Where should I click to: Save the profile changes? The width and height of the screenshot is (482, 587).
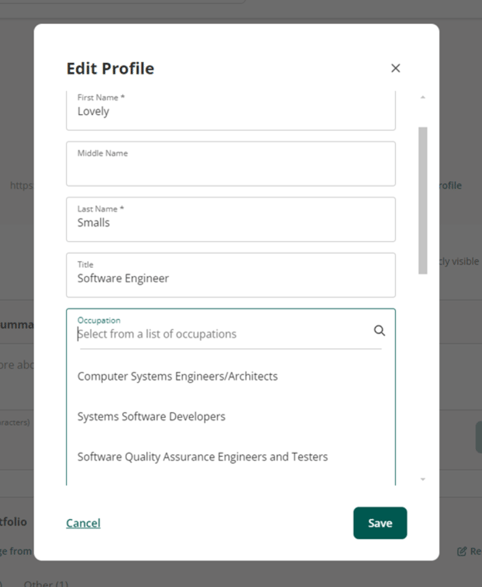pyautogui.click(x=380, y=523)
